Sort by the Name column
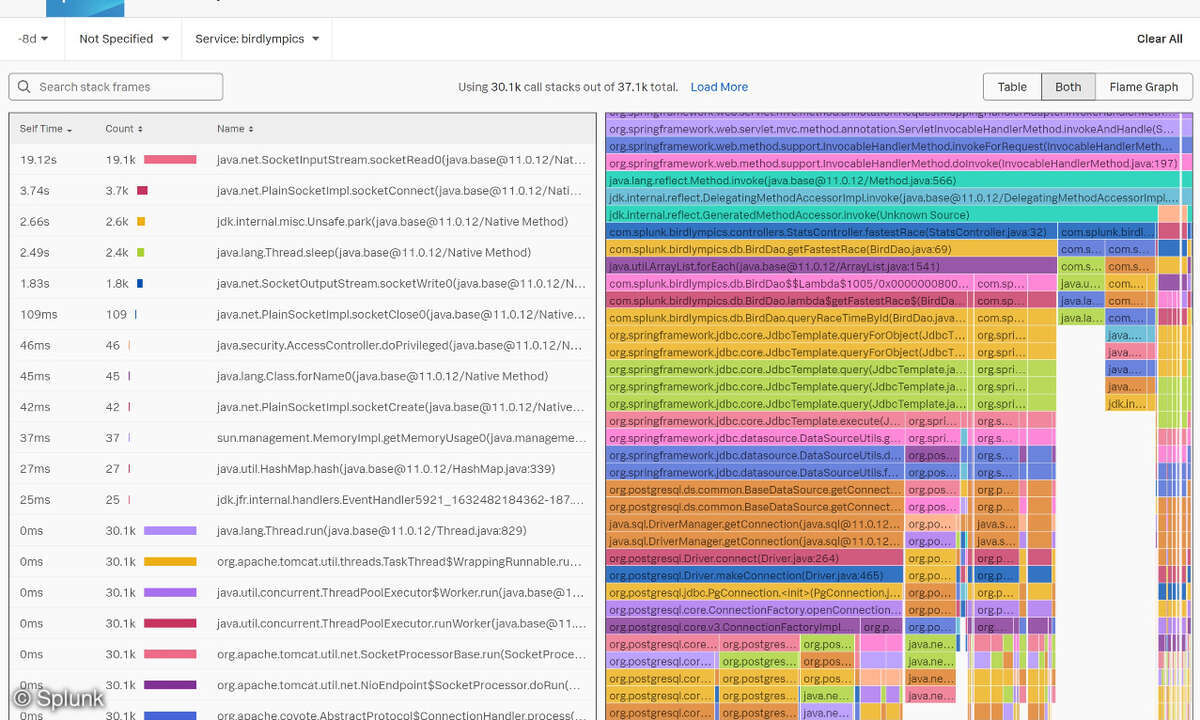Viewport: 1200px width, 720px height. (x=235, y=129)
